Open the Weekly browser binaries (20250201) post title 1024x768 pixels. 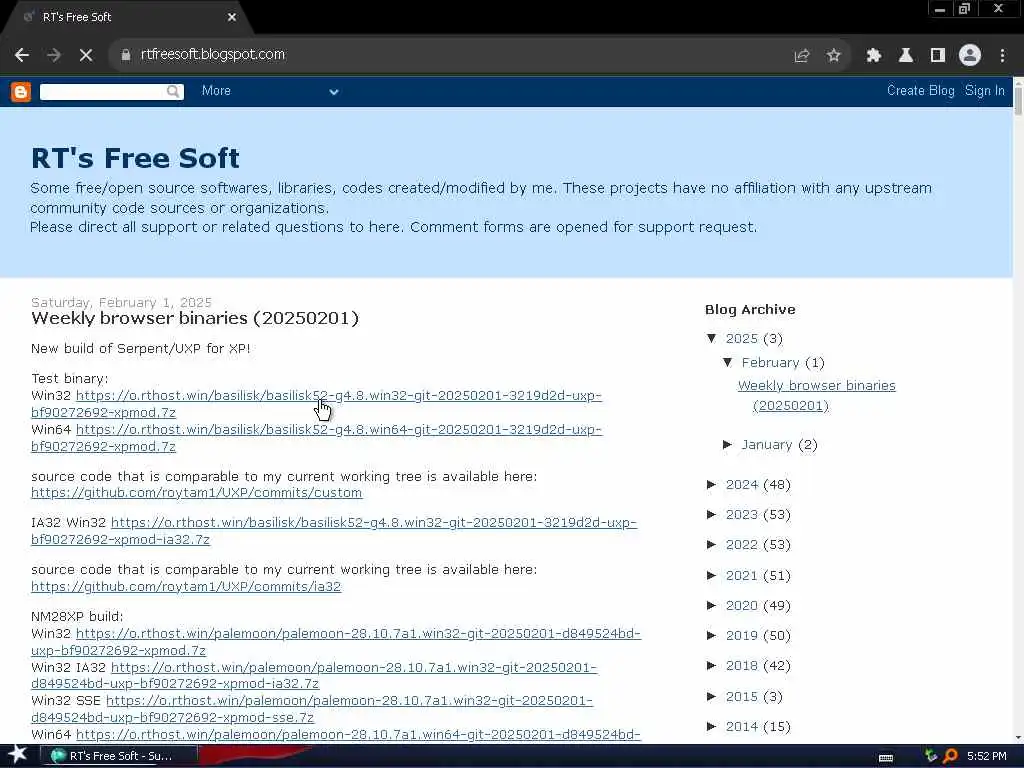coord(195,318)
